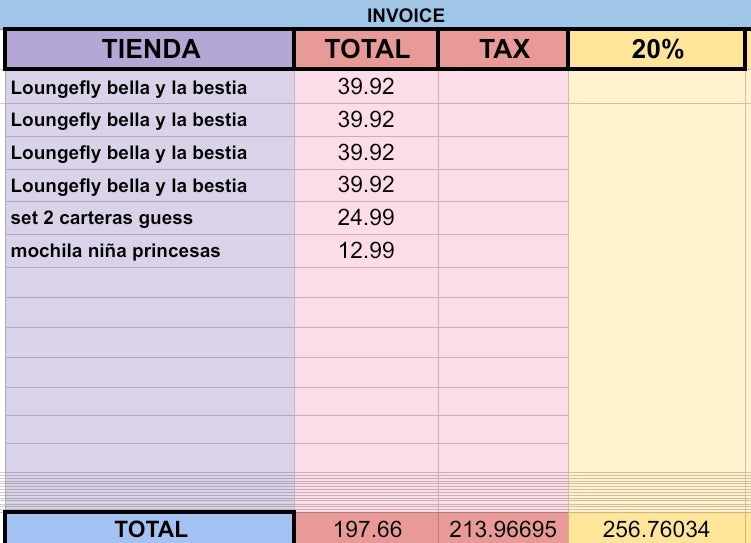Click the 24.99 price cell
The width and height of the screenshot is (751, 543).
(366, 218)
